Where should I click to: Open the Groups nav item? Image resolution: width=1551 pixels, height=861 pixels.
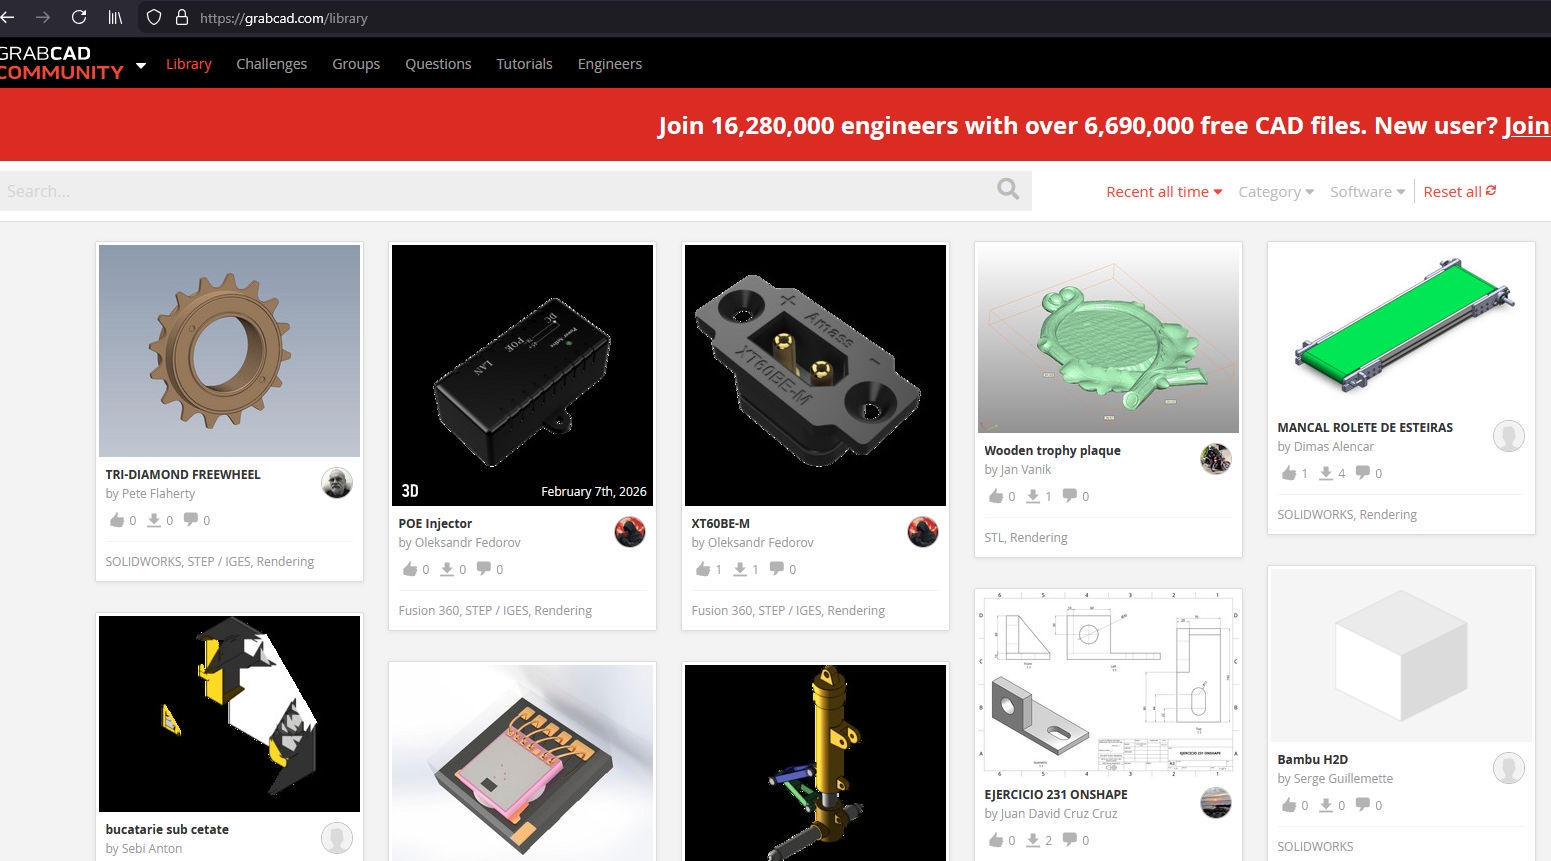[356, 64]
